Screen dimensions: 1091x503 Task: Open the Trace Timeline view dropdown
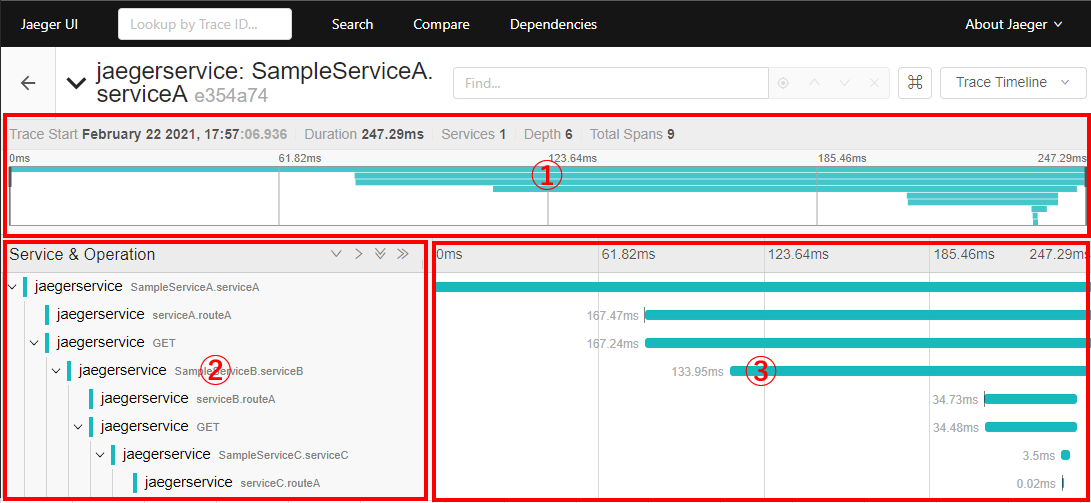tap(1012, 83)
